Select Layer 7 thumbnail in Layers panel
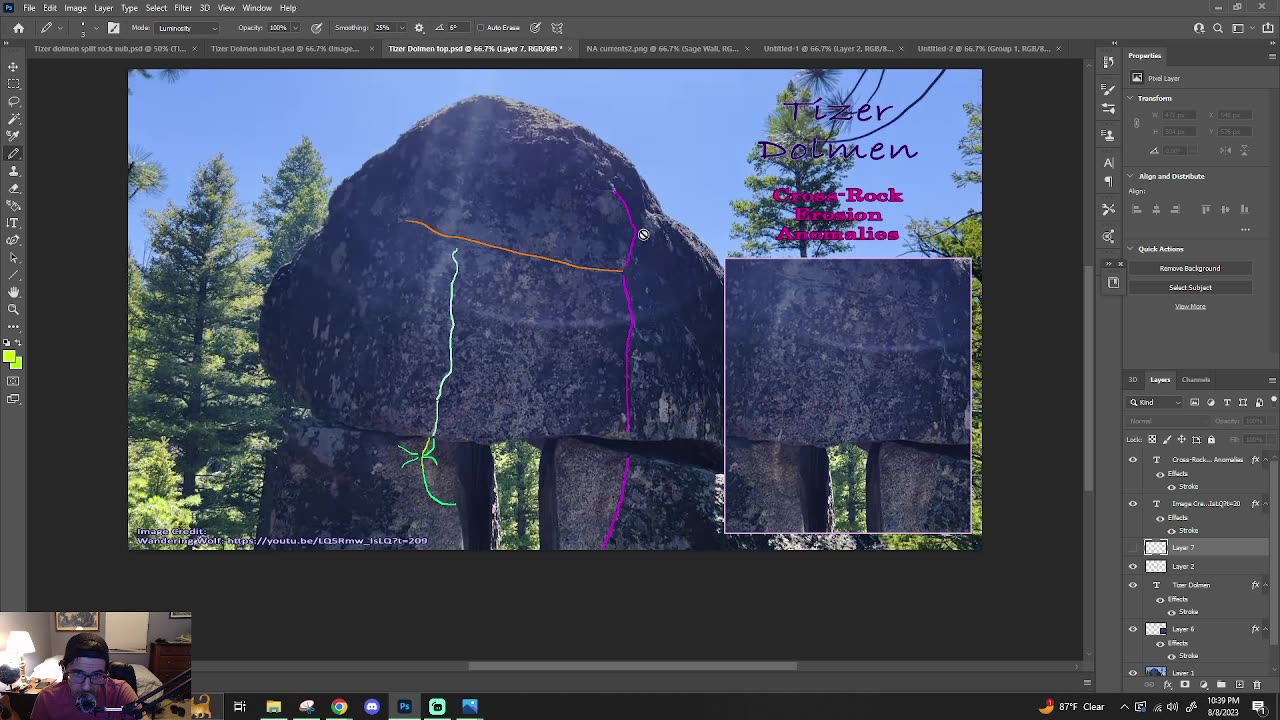The image size is (1280, 720). [1155, 548]
